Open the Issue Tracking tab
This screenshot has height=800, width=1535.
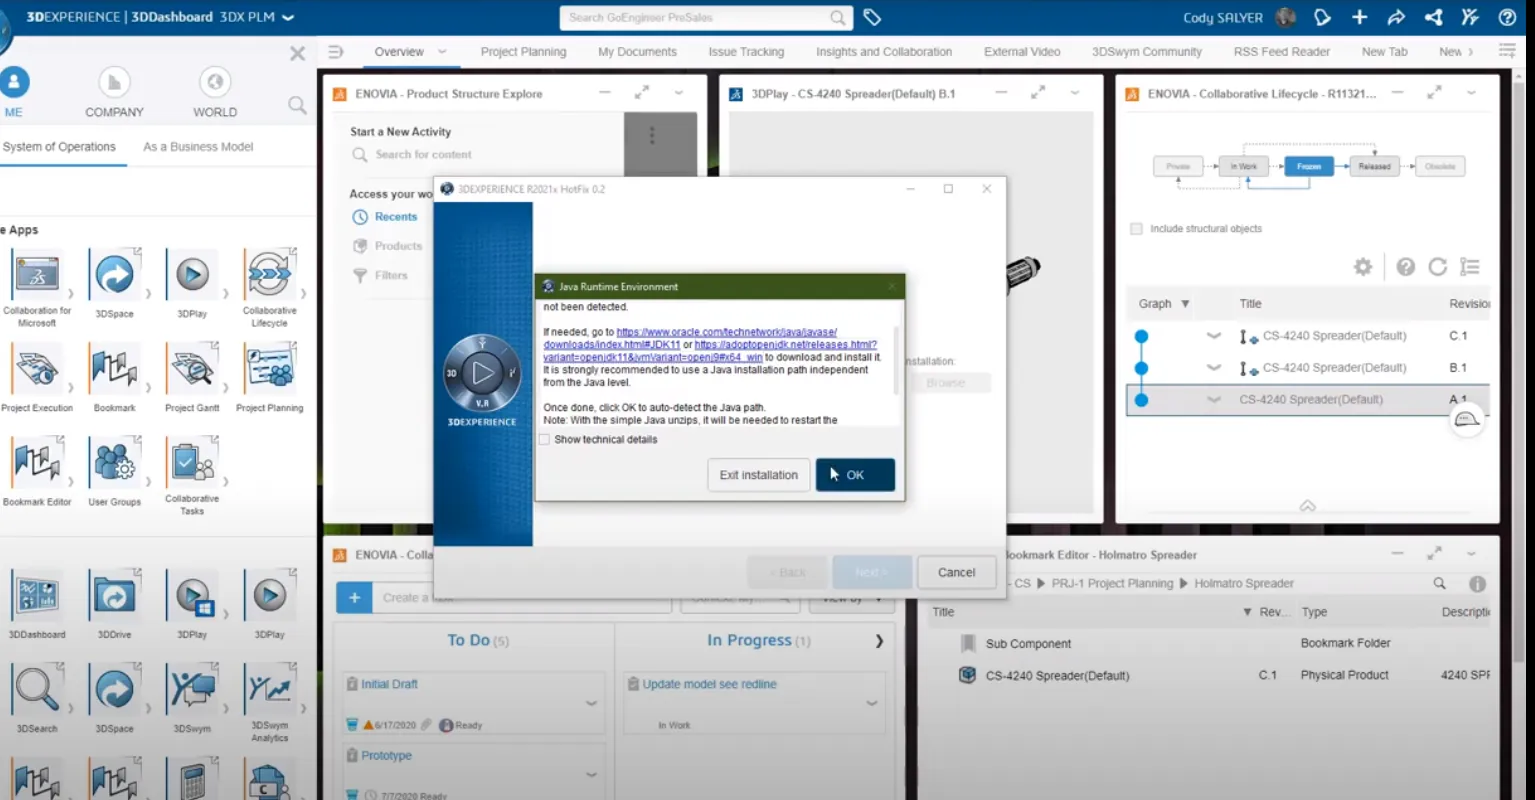coord(746,52)
